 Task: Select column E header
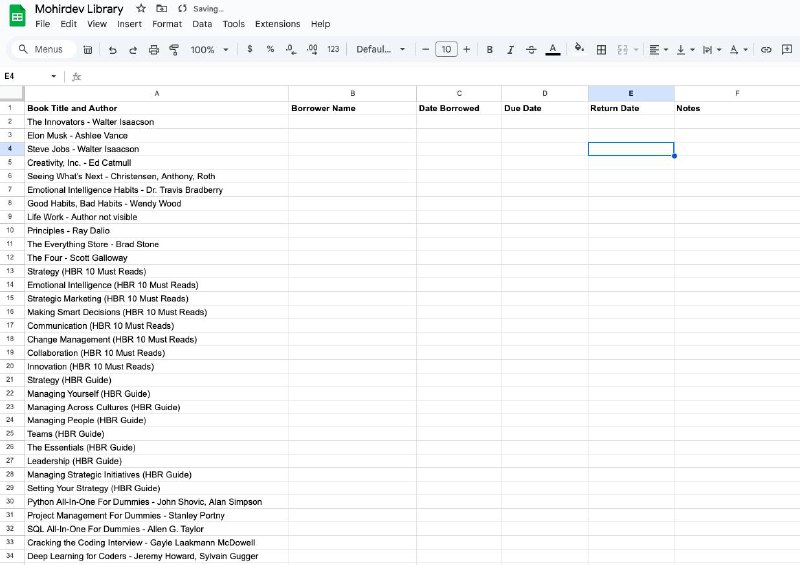[631, 93]
